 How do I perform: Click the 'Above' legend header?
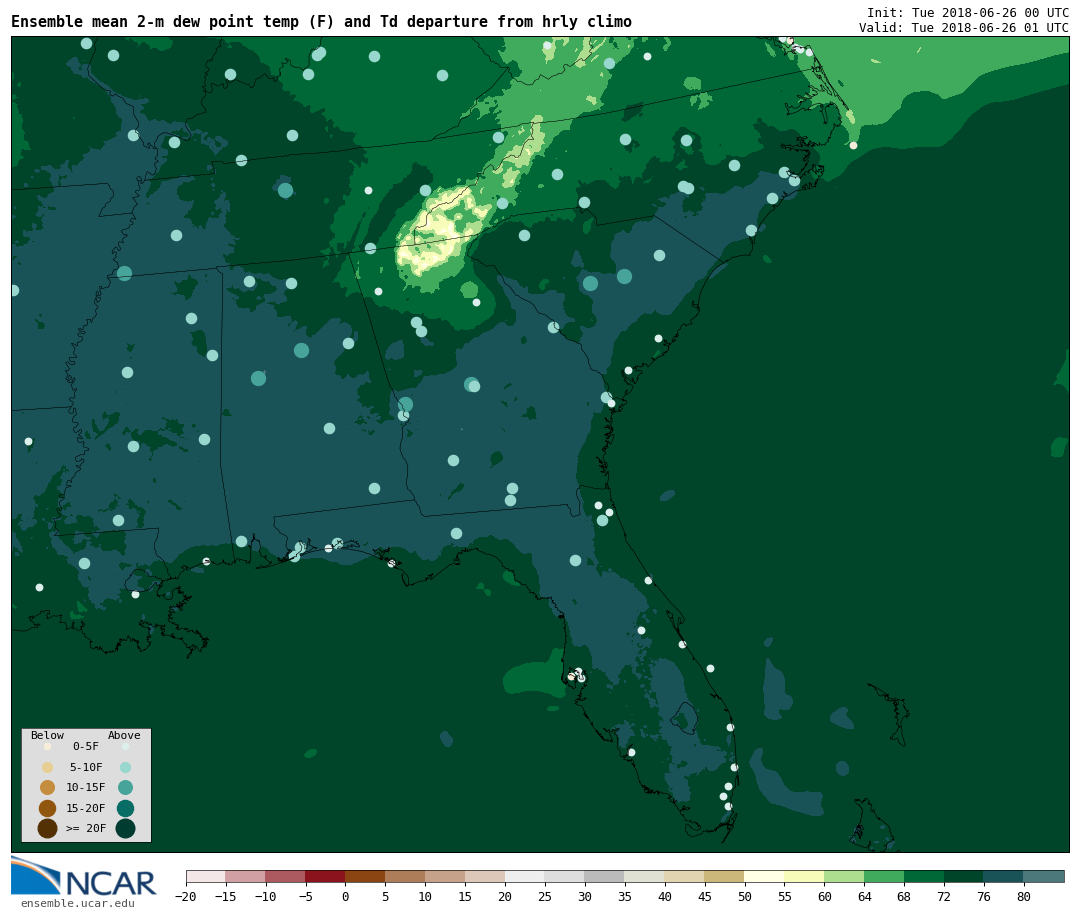click(x=124, y=735)
